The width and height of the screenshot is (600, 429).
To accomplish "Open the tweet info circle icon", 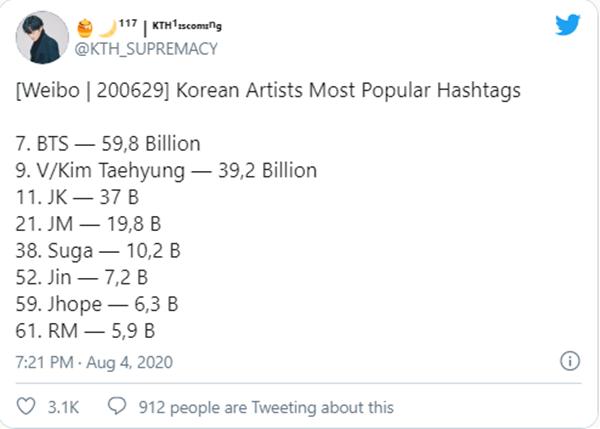I will point(570,360).
